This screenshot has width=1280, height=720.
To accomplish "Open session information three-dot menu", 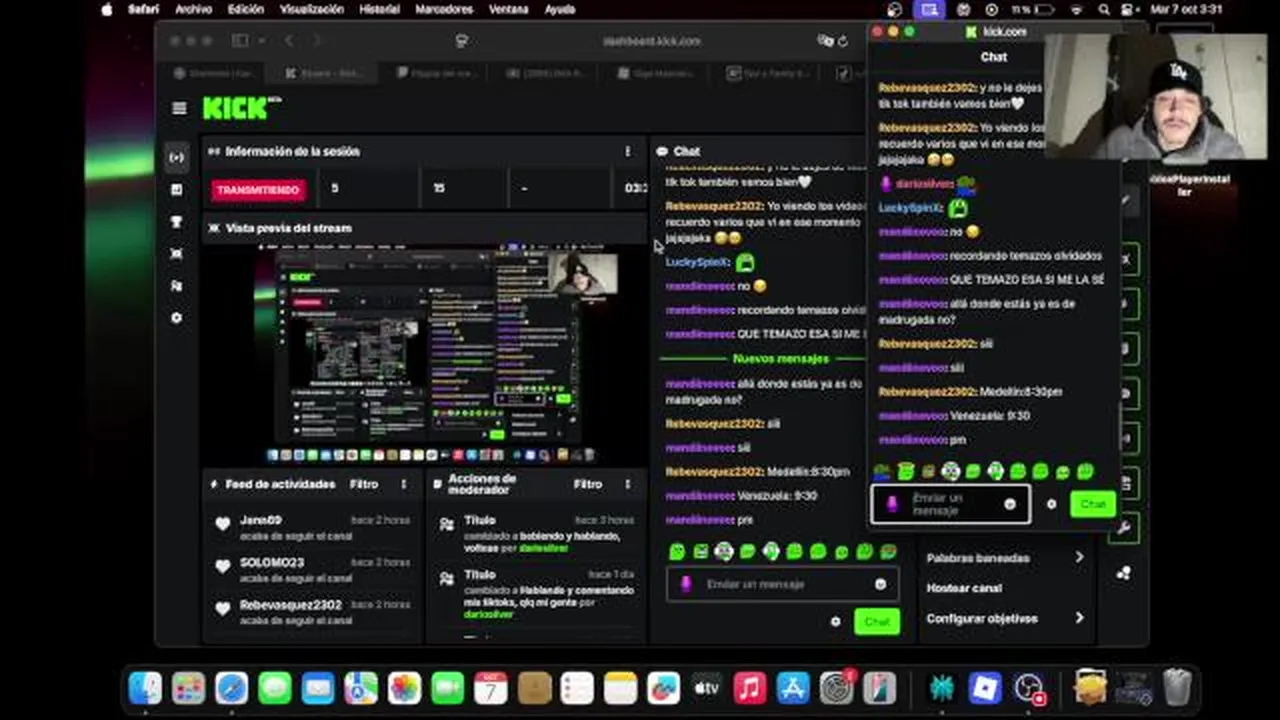I will pyautogui.click(x=628, y=151).
